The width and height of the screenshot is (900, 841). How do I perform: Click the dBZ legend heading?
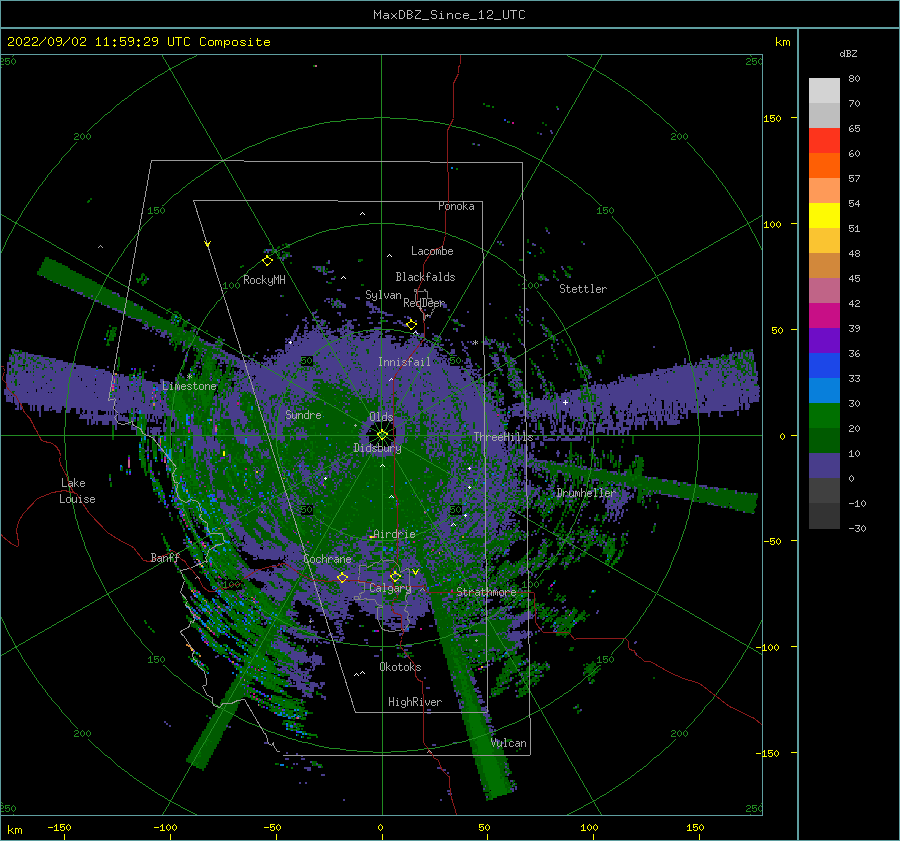(848, 53)
